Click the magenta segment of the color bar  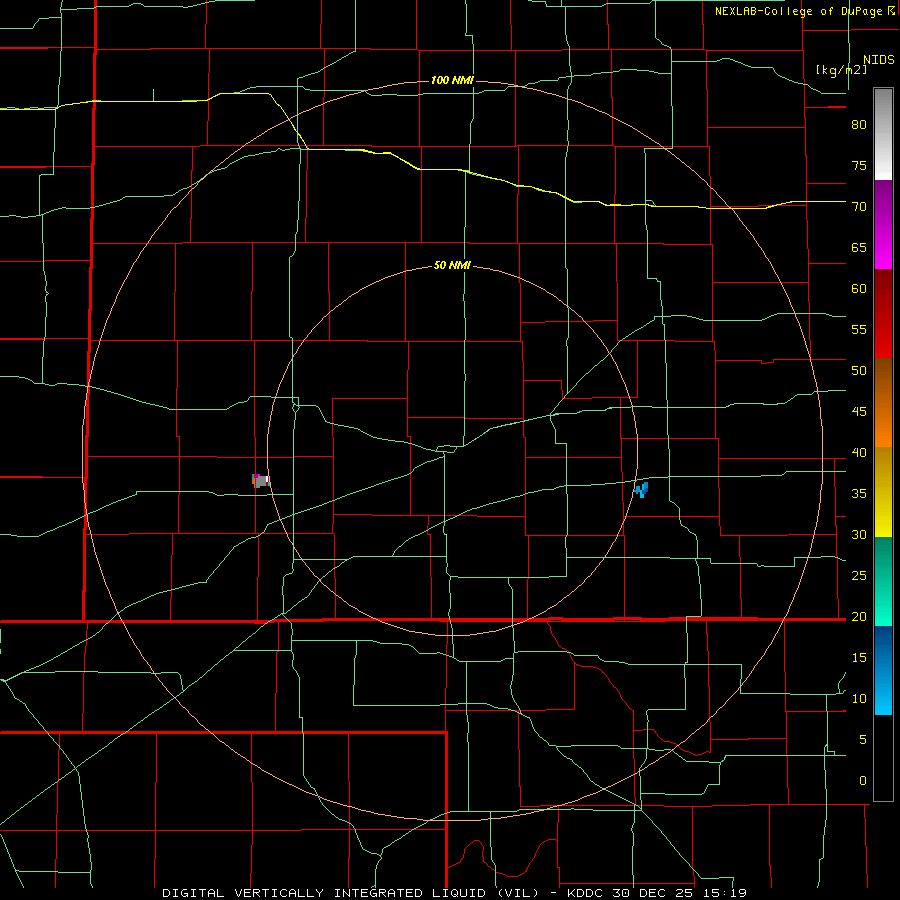[x=883, y=225]
